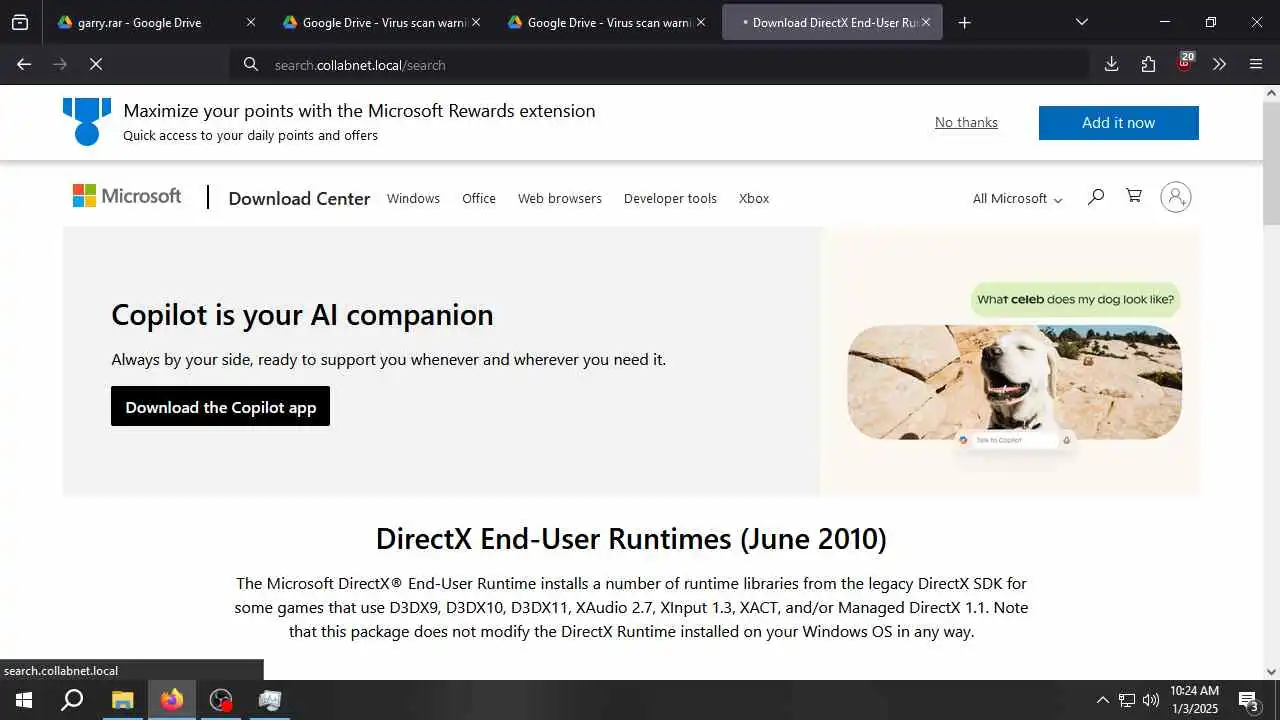1280x720 pixels.
Task: Expand the All Microsoft dropdown
Action: pyautogui.click(x=1017, y=198)
